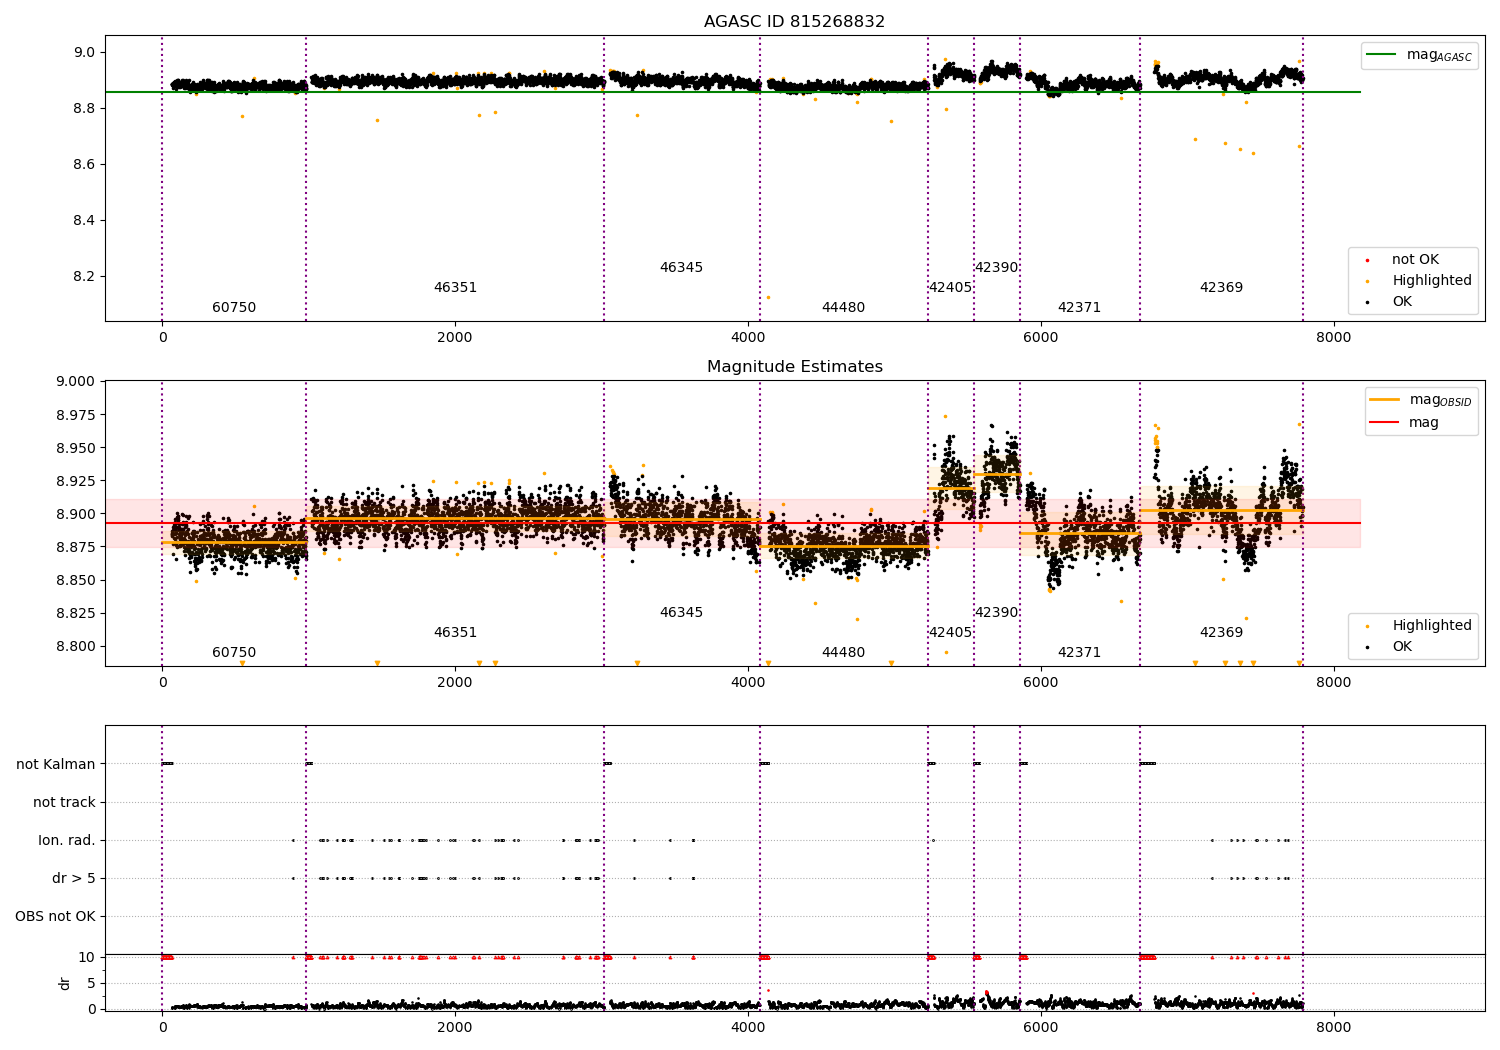Viewport: 1500px width, 1050px height.
Task: Click the 'not track' axis label
Action: click(64, 803)
